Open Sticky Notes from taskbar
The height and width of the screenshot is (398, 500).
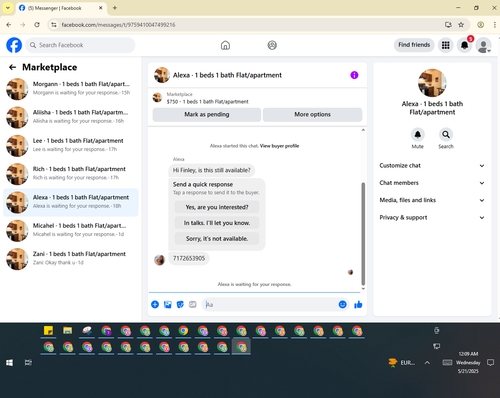click(x=48, y=330)
